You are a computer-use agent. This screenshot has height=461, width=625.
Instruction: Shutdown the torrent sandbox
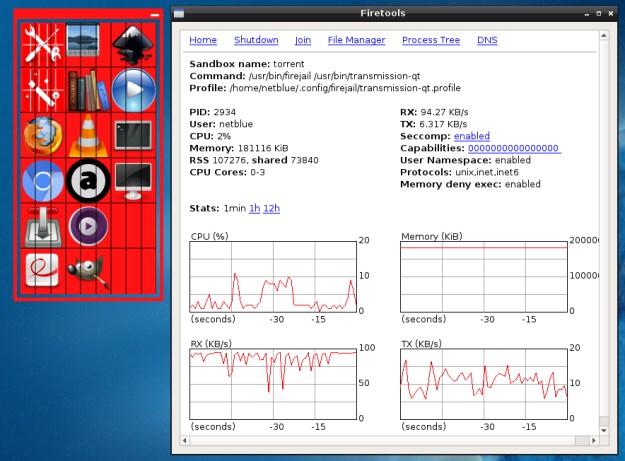[x=256, y=40]
